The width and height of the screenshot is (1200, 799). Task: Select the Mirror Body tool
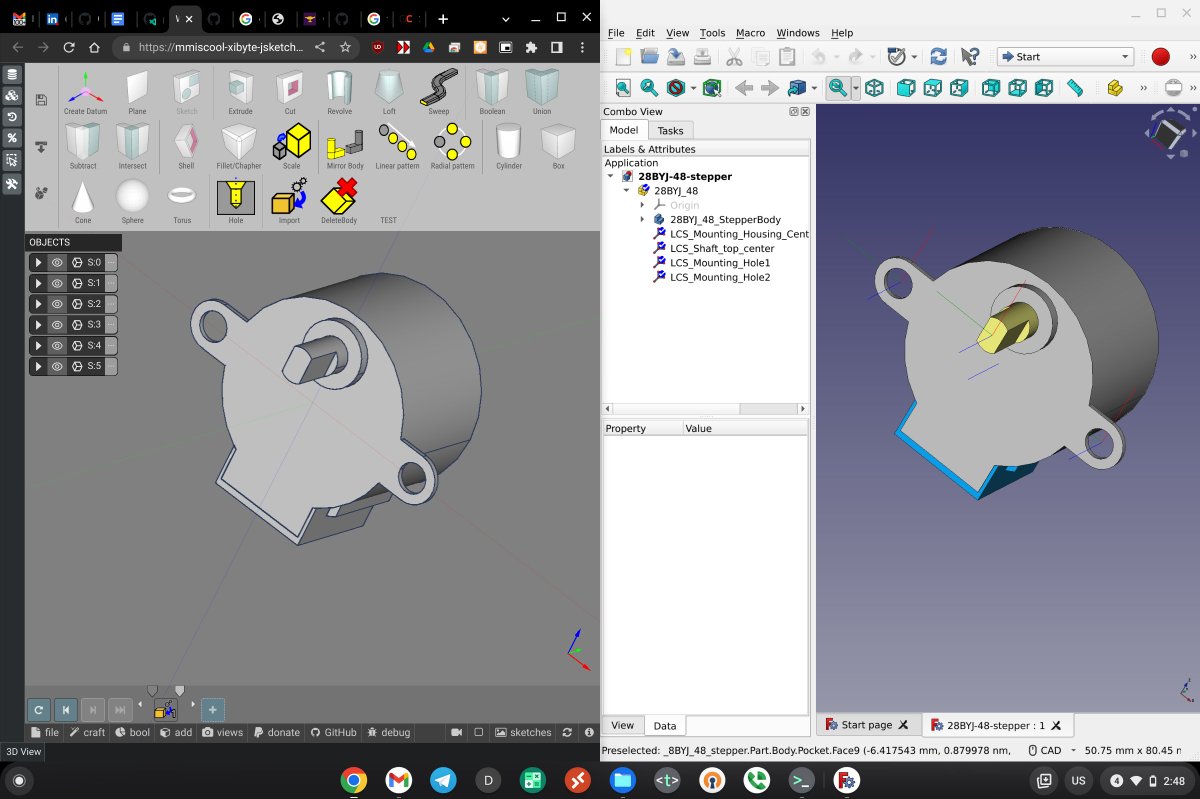point(345,146)
